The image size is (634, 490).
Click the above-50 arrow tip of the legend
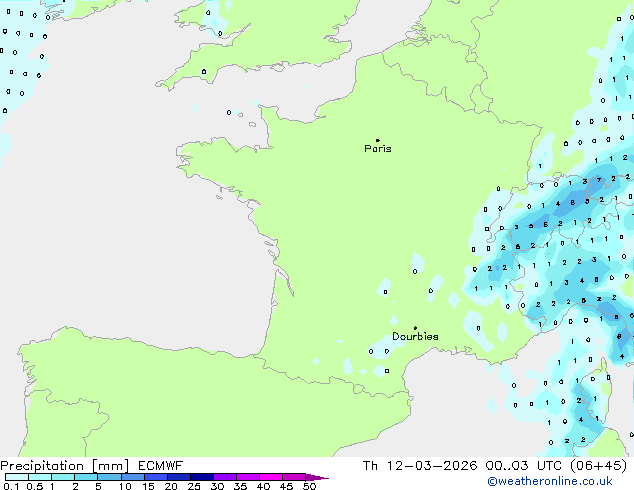tap(317, 477)
